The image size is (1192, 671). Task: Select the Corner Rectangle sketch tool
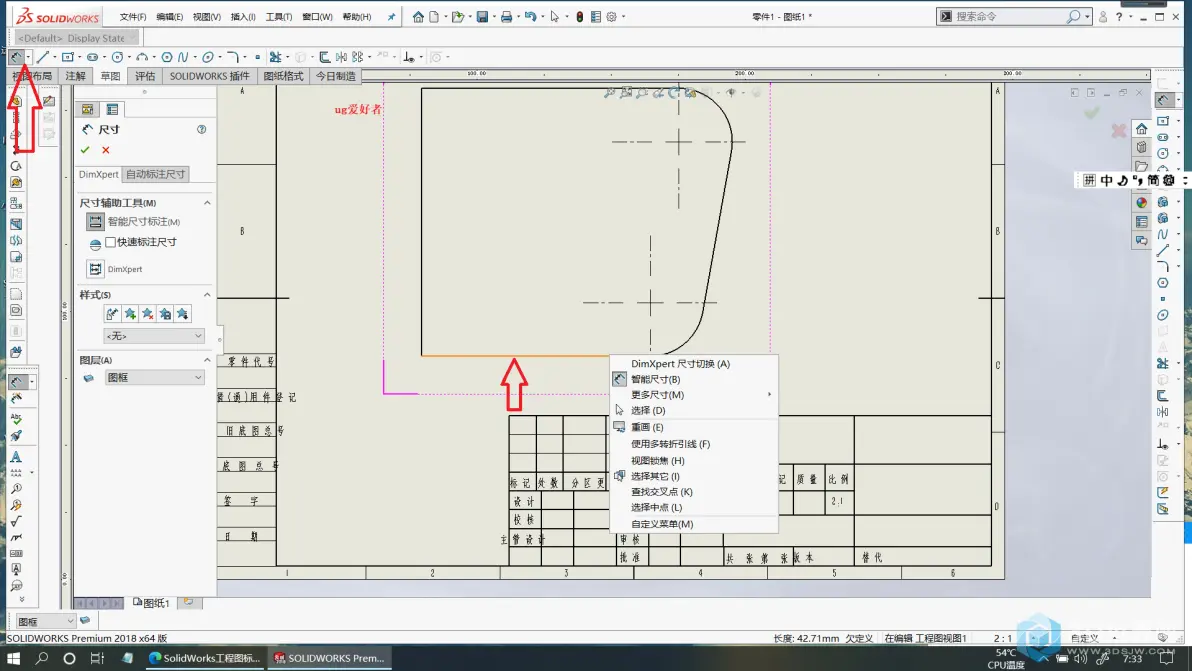click(x=68, y=57)
